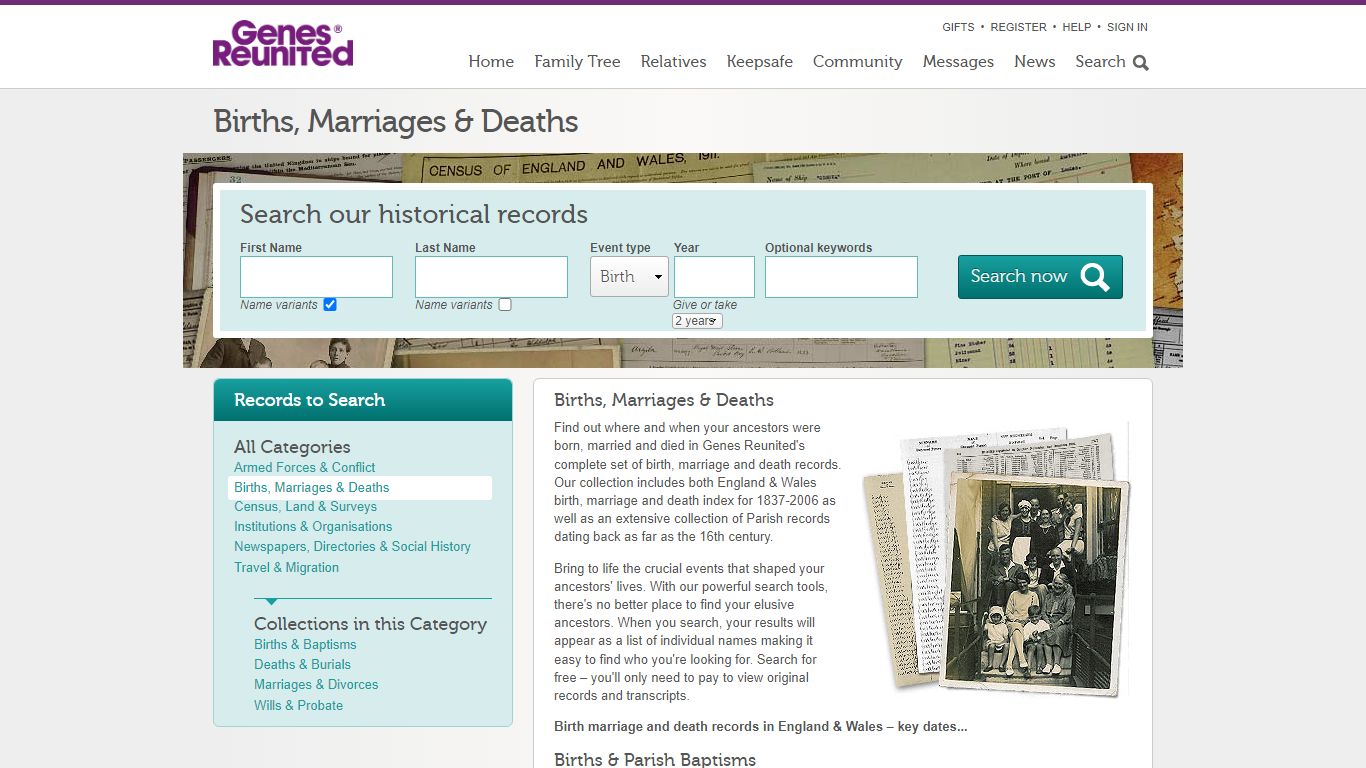Image resolution: width=1366 pixels, height=768 pixels.
Task: Open the Genes Reunited logo homepage
Action: (283, 44)
